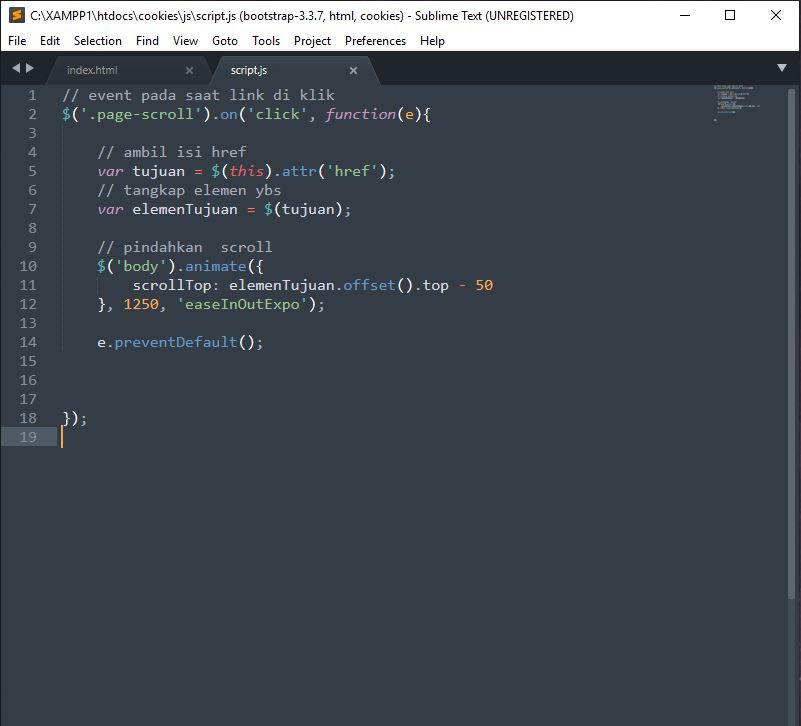The height and width of the screenshot is (726, 801).
Task: Close the script.js tab
Action: pyautogui.click(x=354, y=71)
